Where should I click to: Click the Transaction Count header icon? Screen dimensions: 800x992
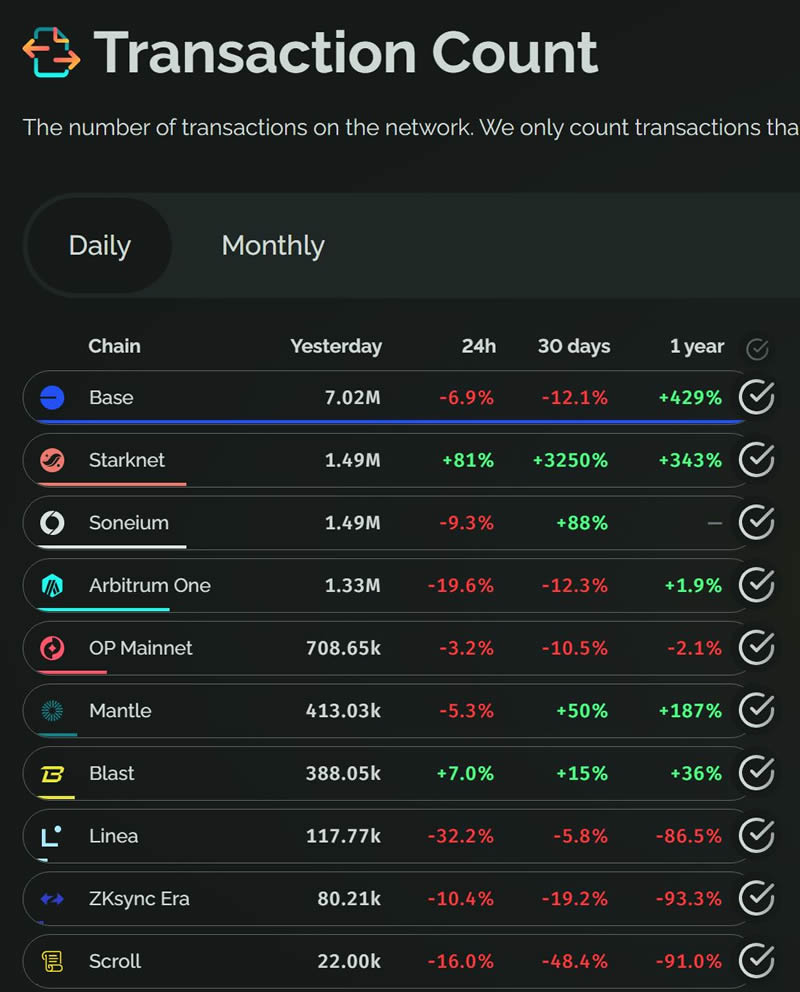click(51, 53)
